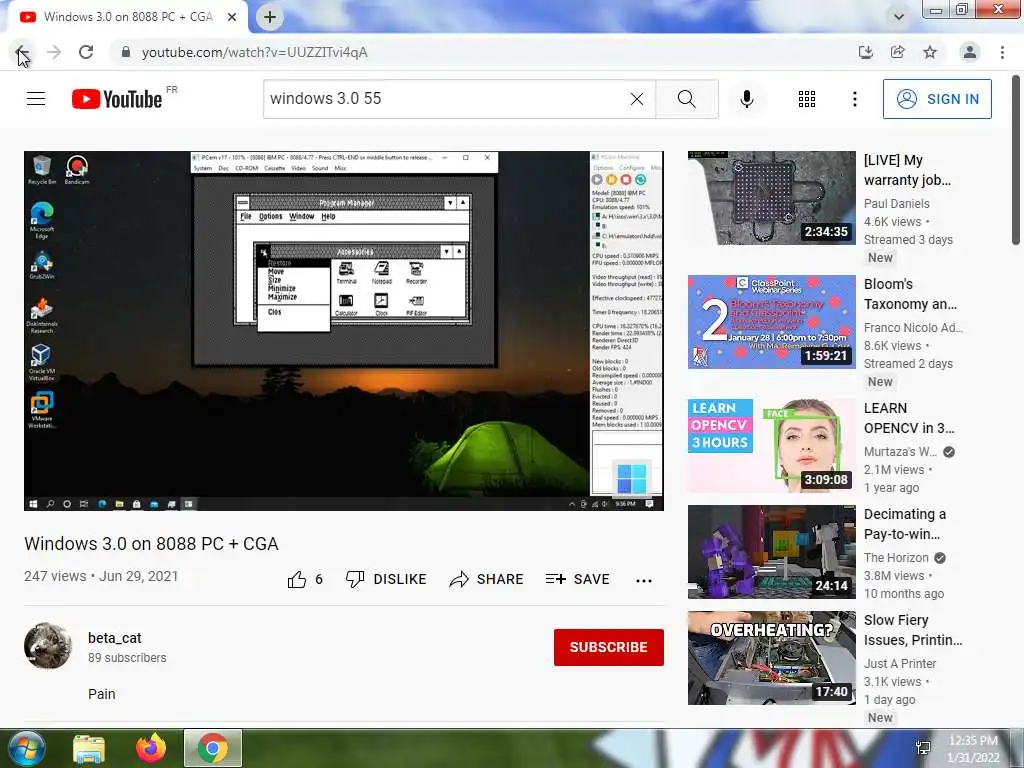The image size is (1024, 768).
Task: Open the LEARN OPENCV video title
Action: [909, 418]
